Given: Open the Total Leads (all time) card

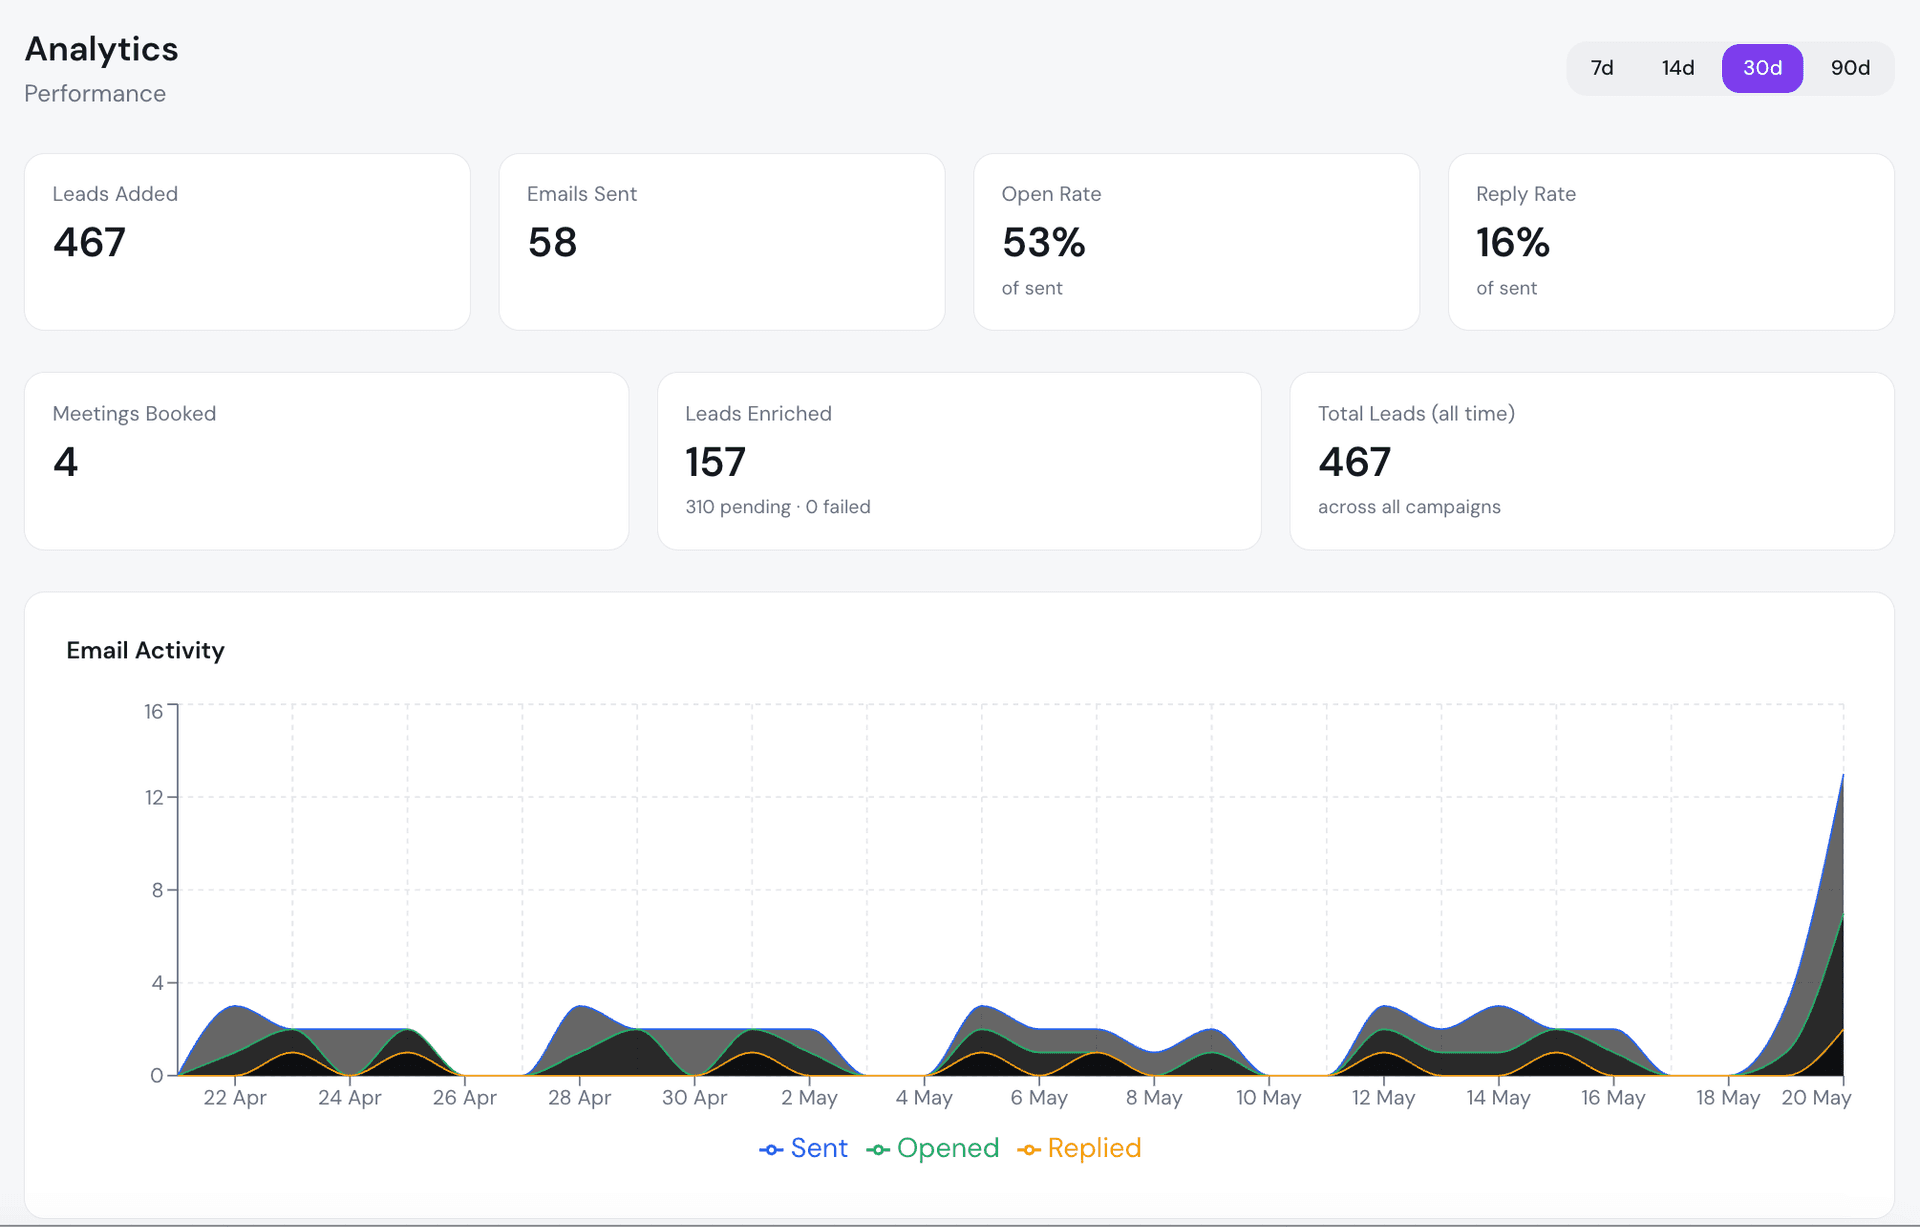Looking at the screenshot, I should click(1592, 461).
